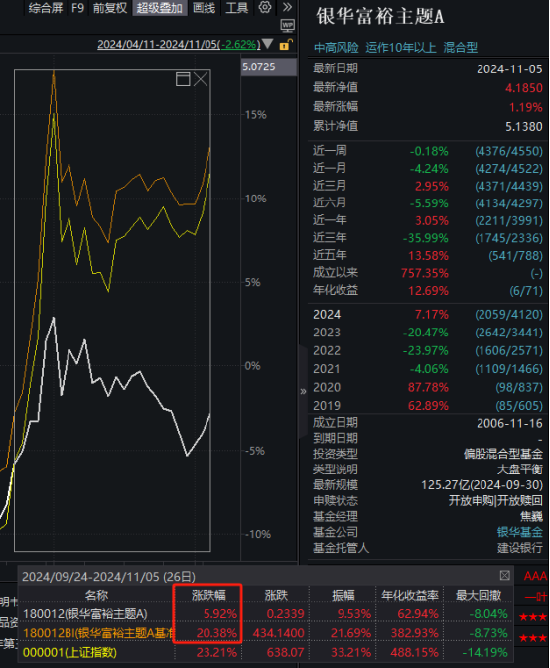Switch to 前复权 price adjustment

click(x=110, y=8)
